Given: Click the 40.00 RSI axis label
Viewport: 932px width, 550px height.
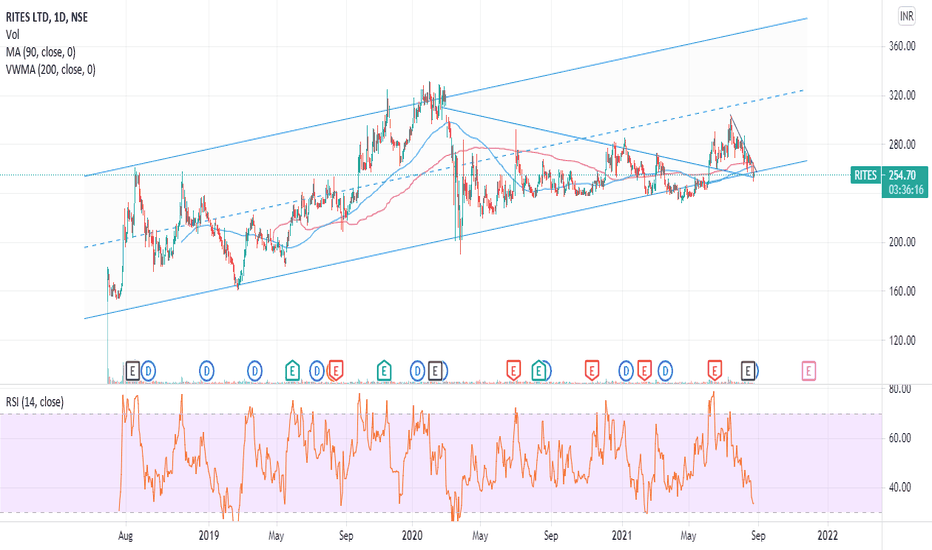Looking at the screenshot, I should click(900, 488).
